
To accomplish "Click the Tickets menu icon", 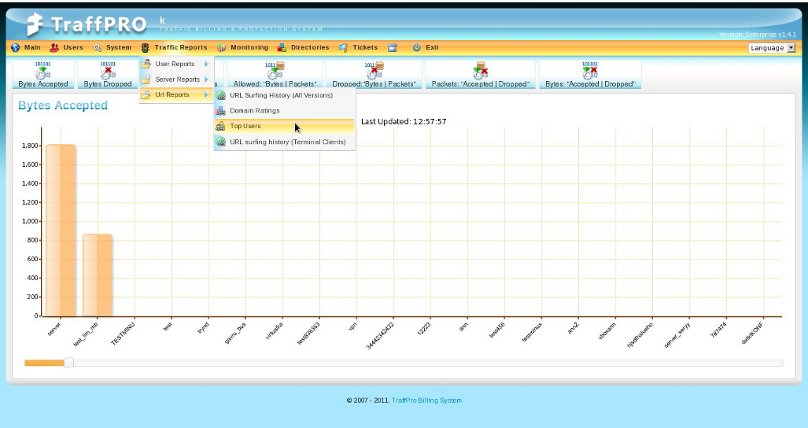I will click(344, 47).
